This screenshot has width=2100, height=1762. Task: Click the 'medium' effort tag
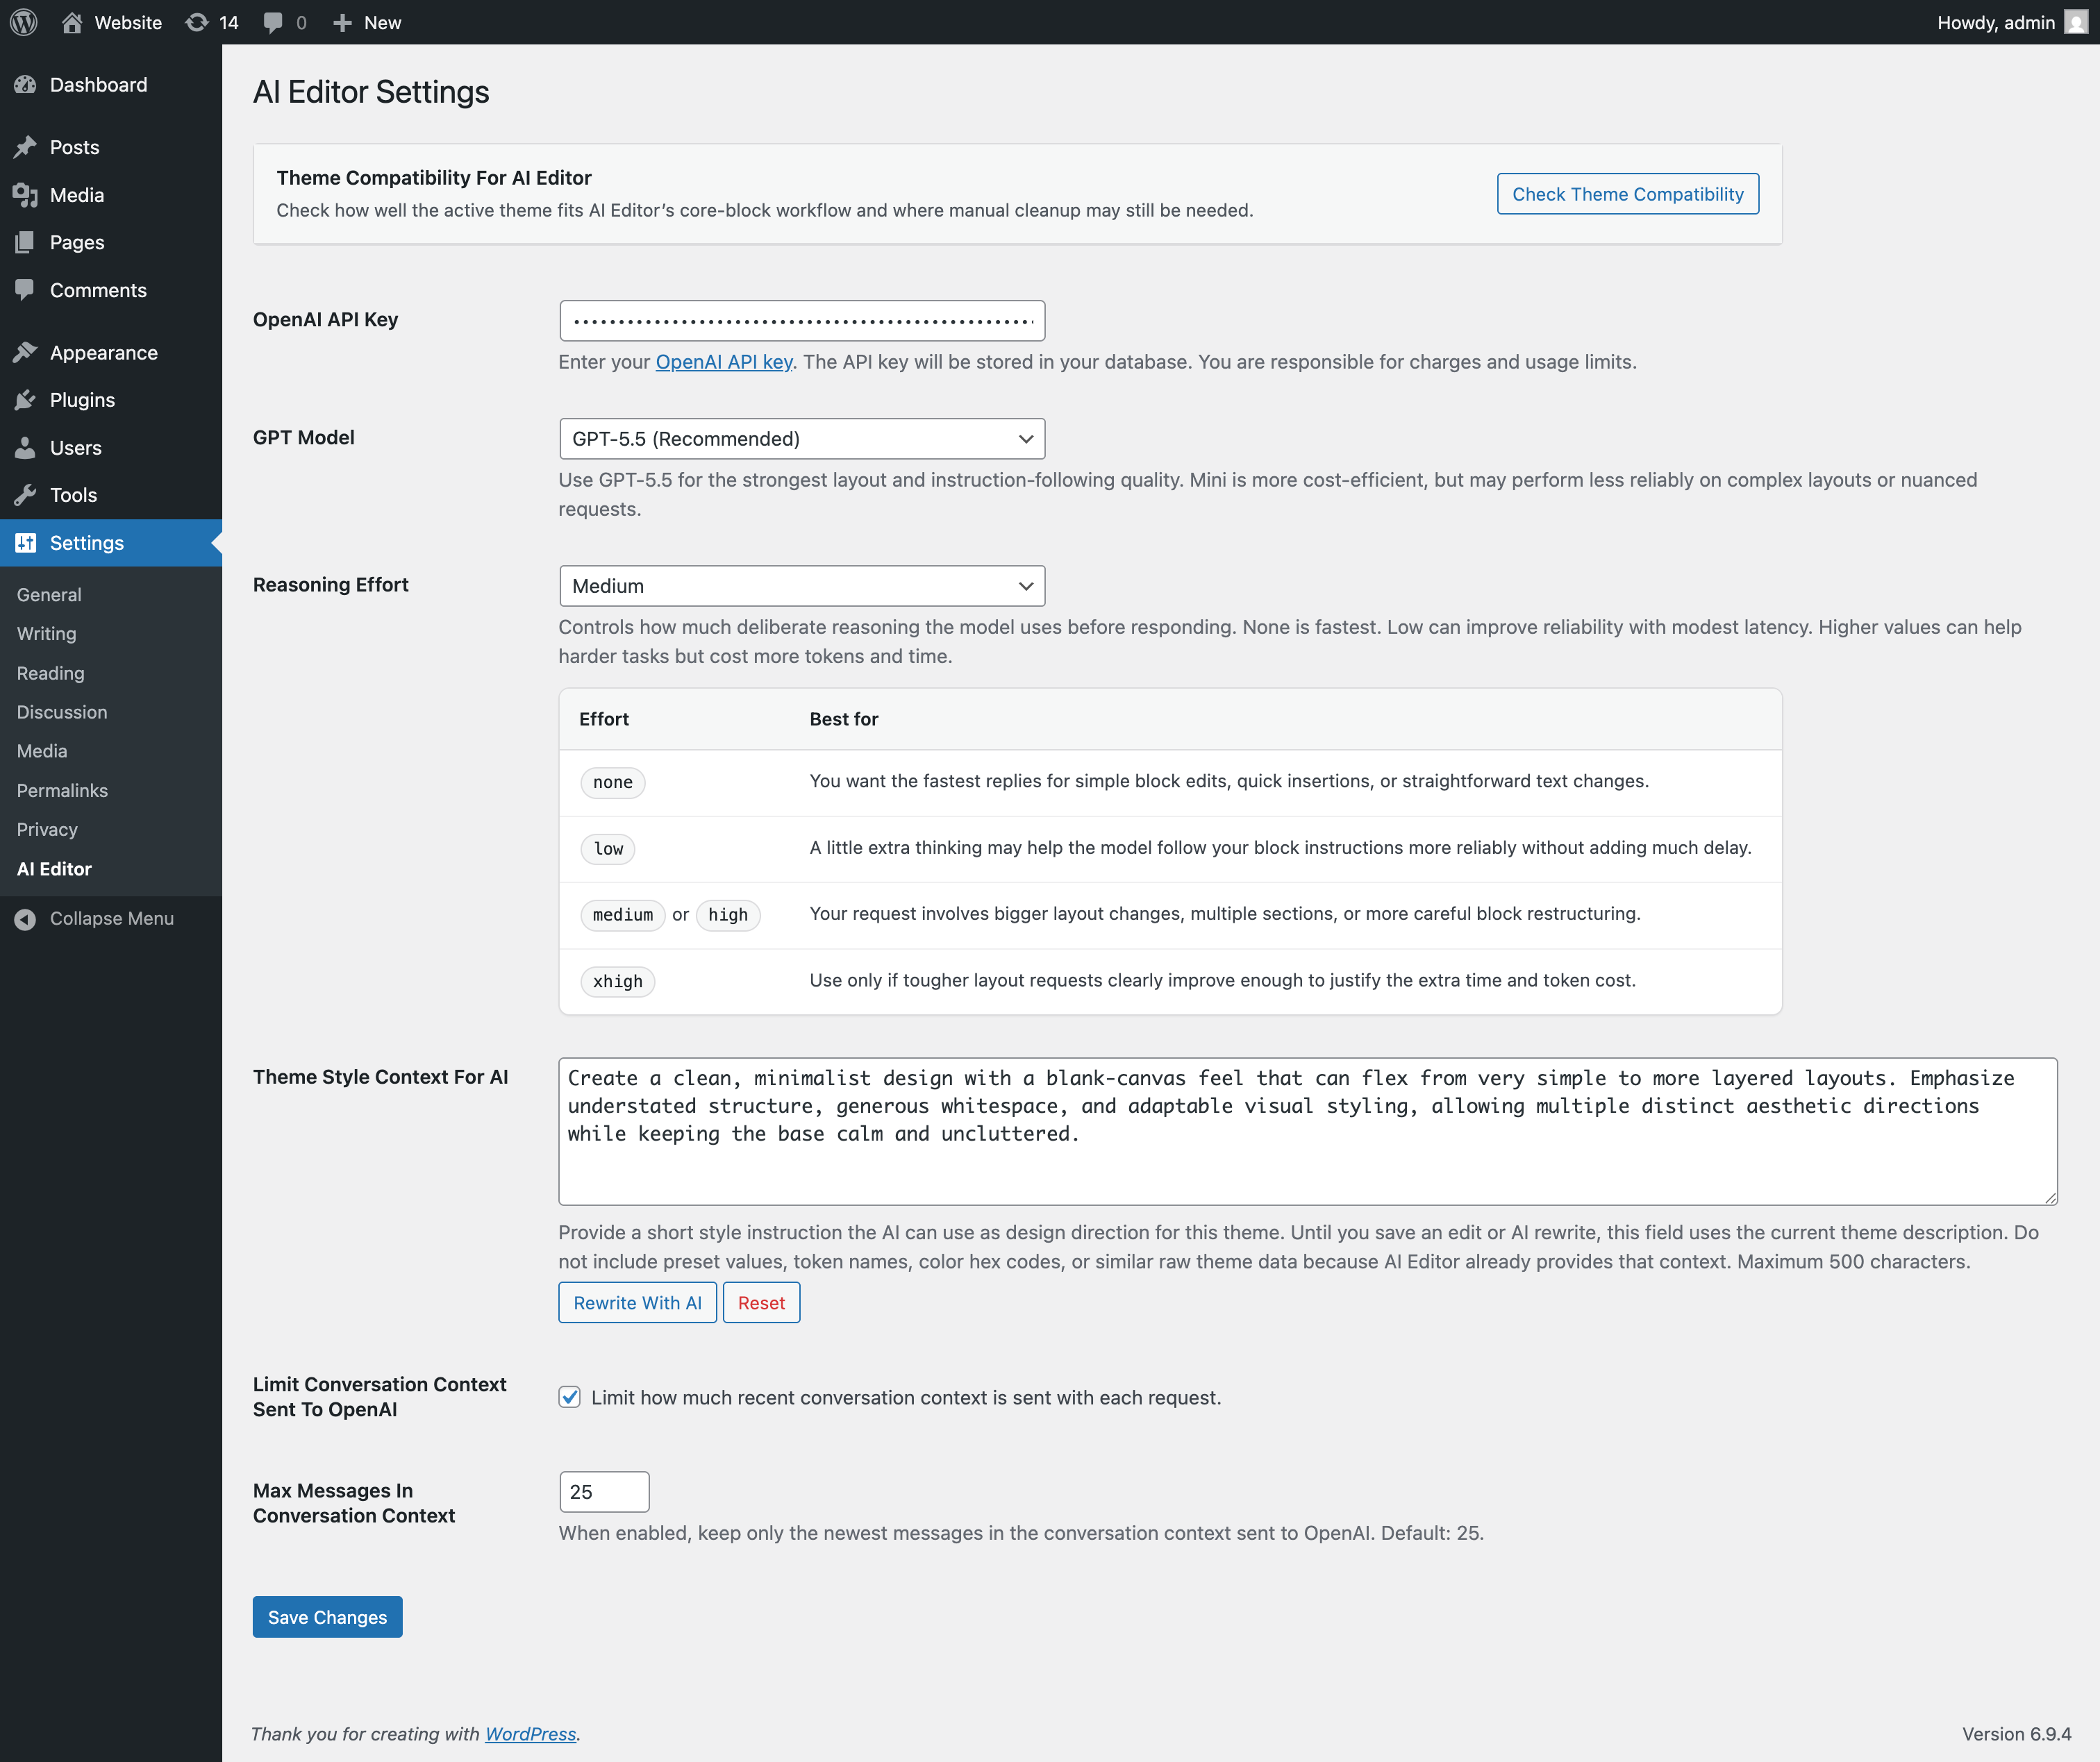click(622, 915)
